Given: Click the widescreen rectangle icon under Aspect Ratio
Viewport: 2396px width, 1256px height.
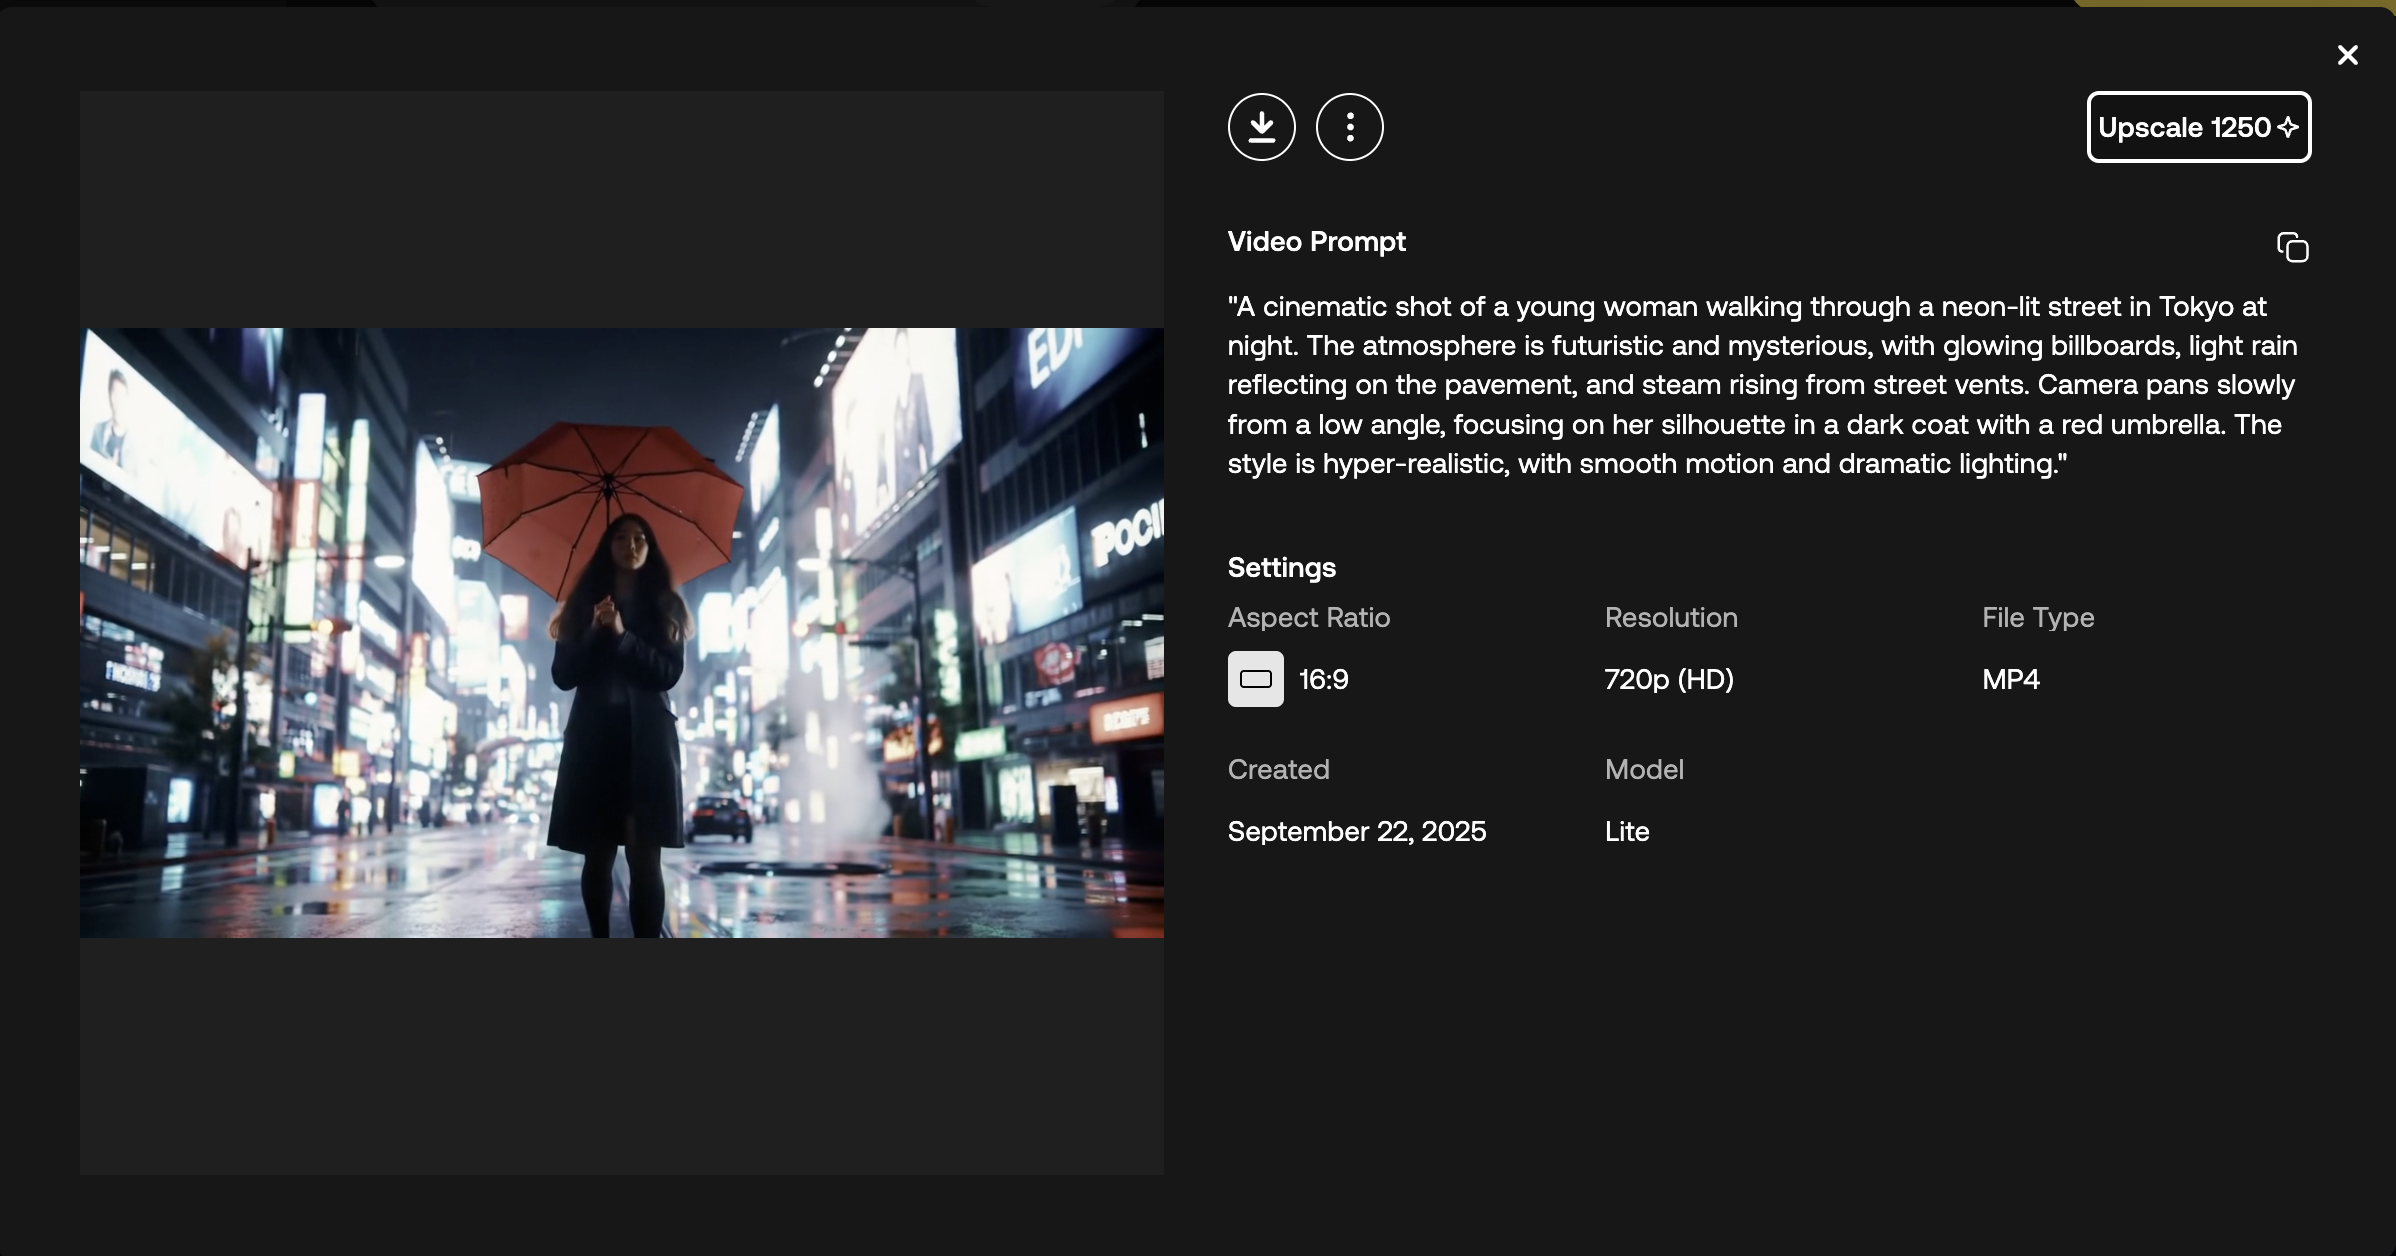Looking at the screenshot, I should click(x=1256, y=679).
